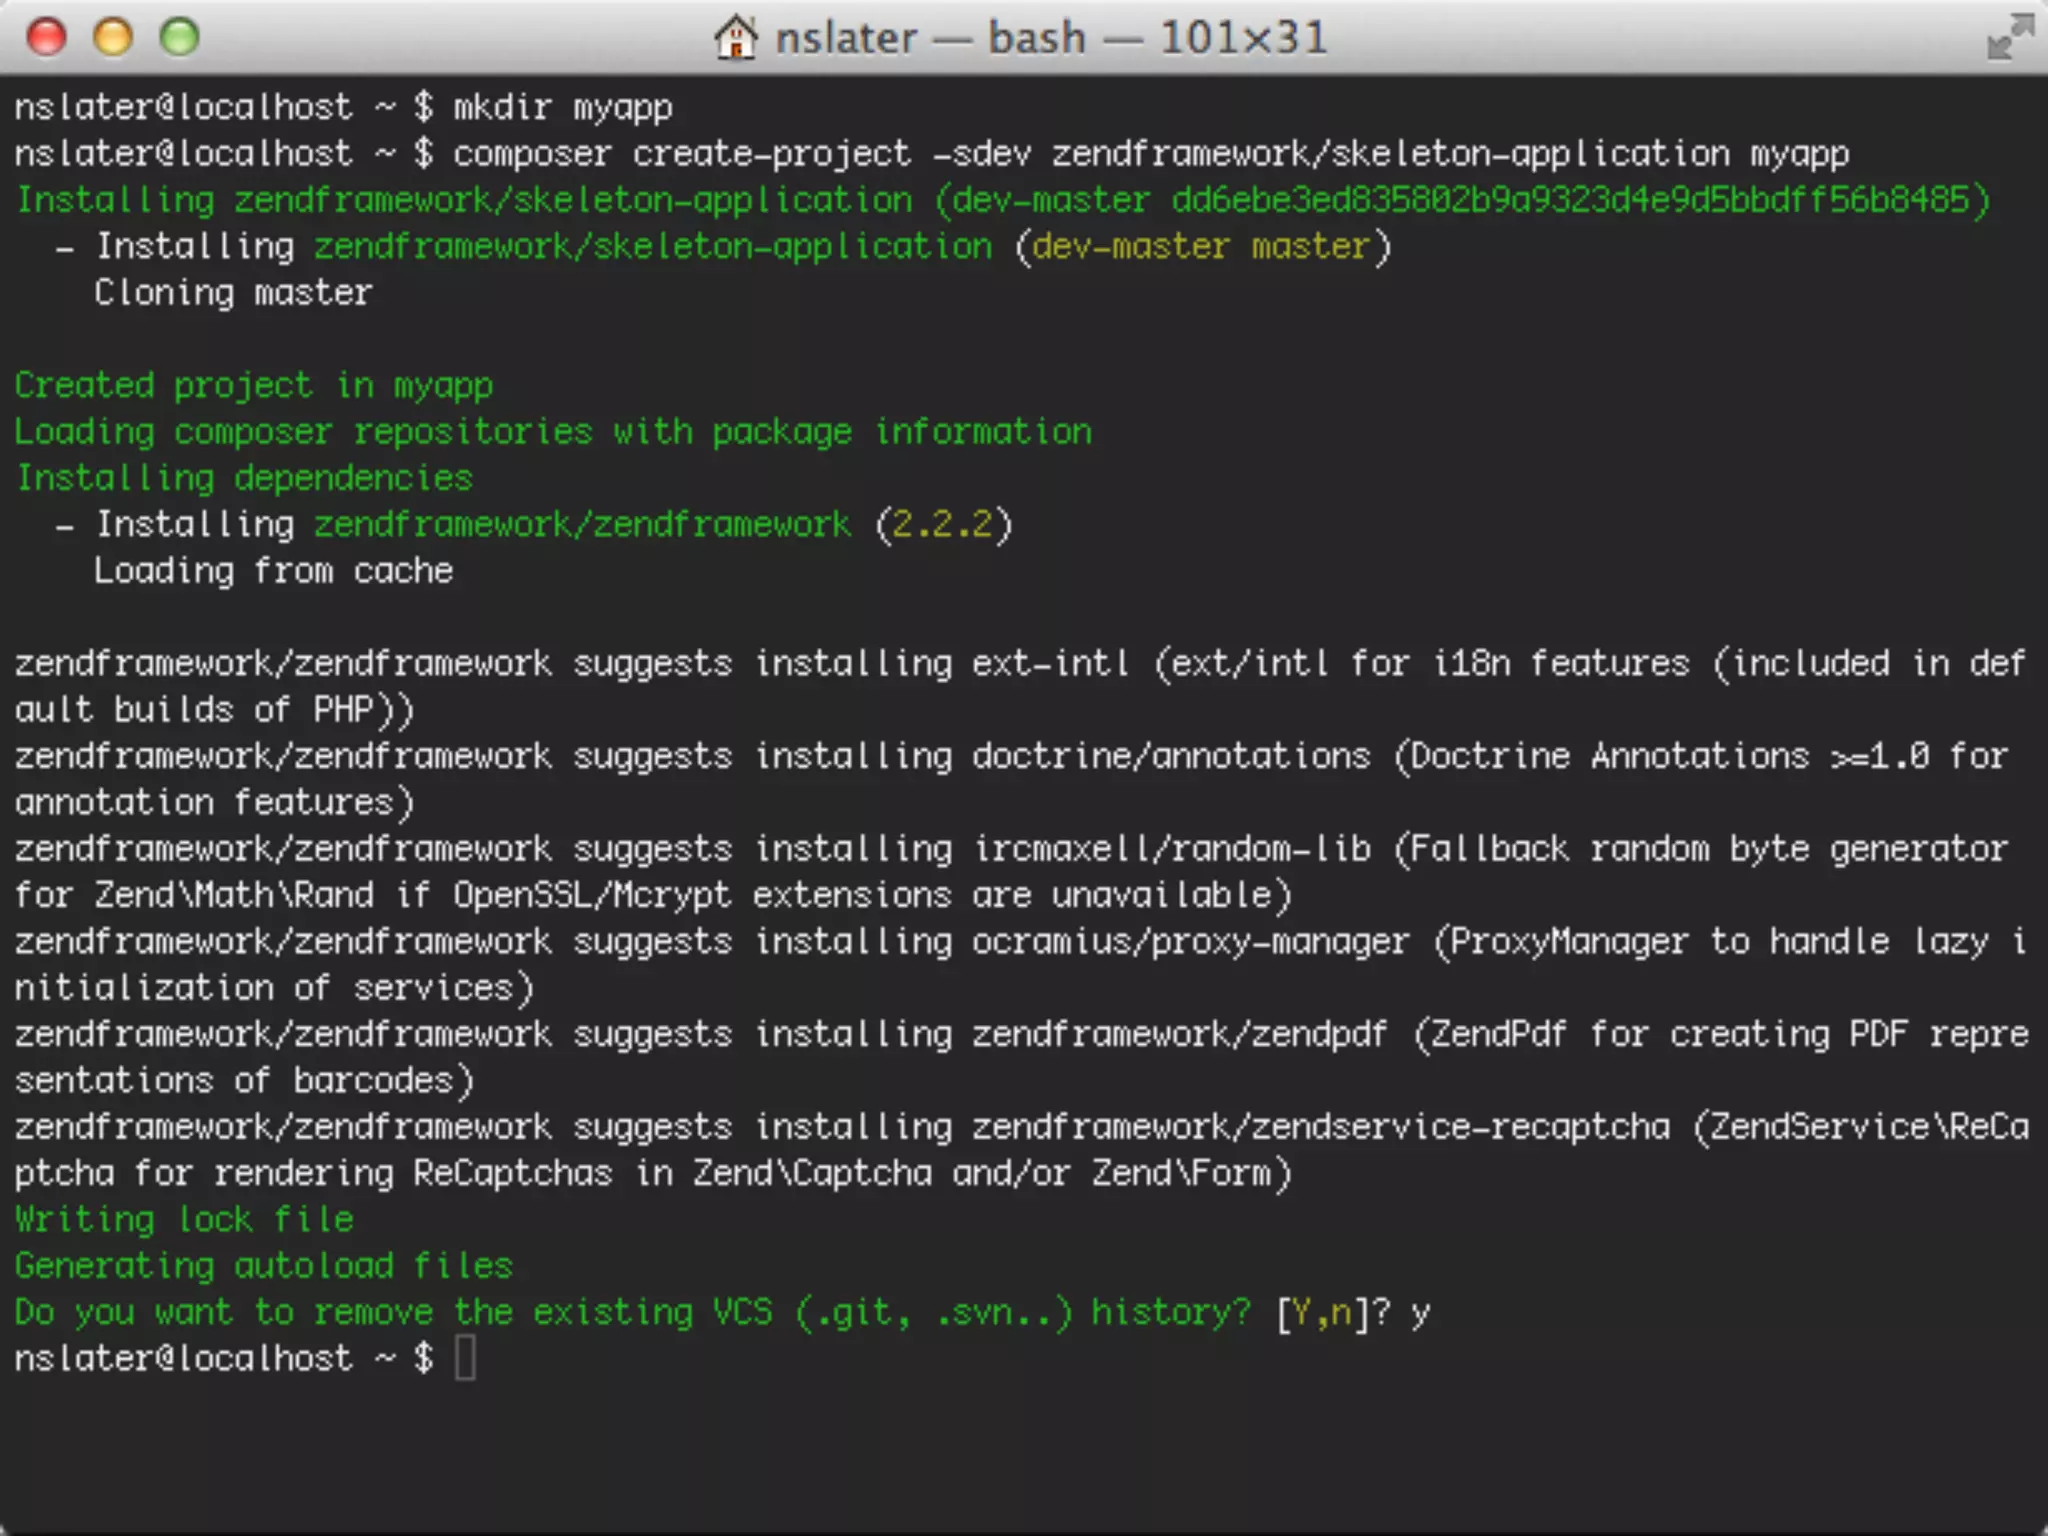Minimize the window with the yellow button
This screenshot has width=2048, height=1536.
113,38
